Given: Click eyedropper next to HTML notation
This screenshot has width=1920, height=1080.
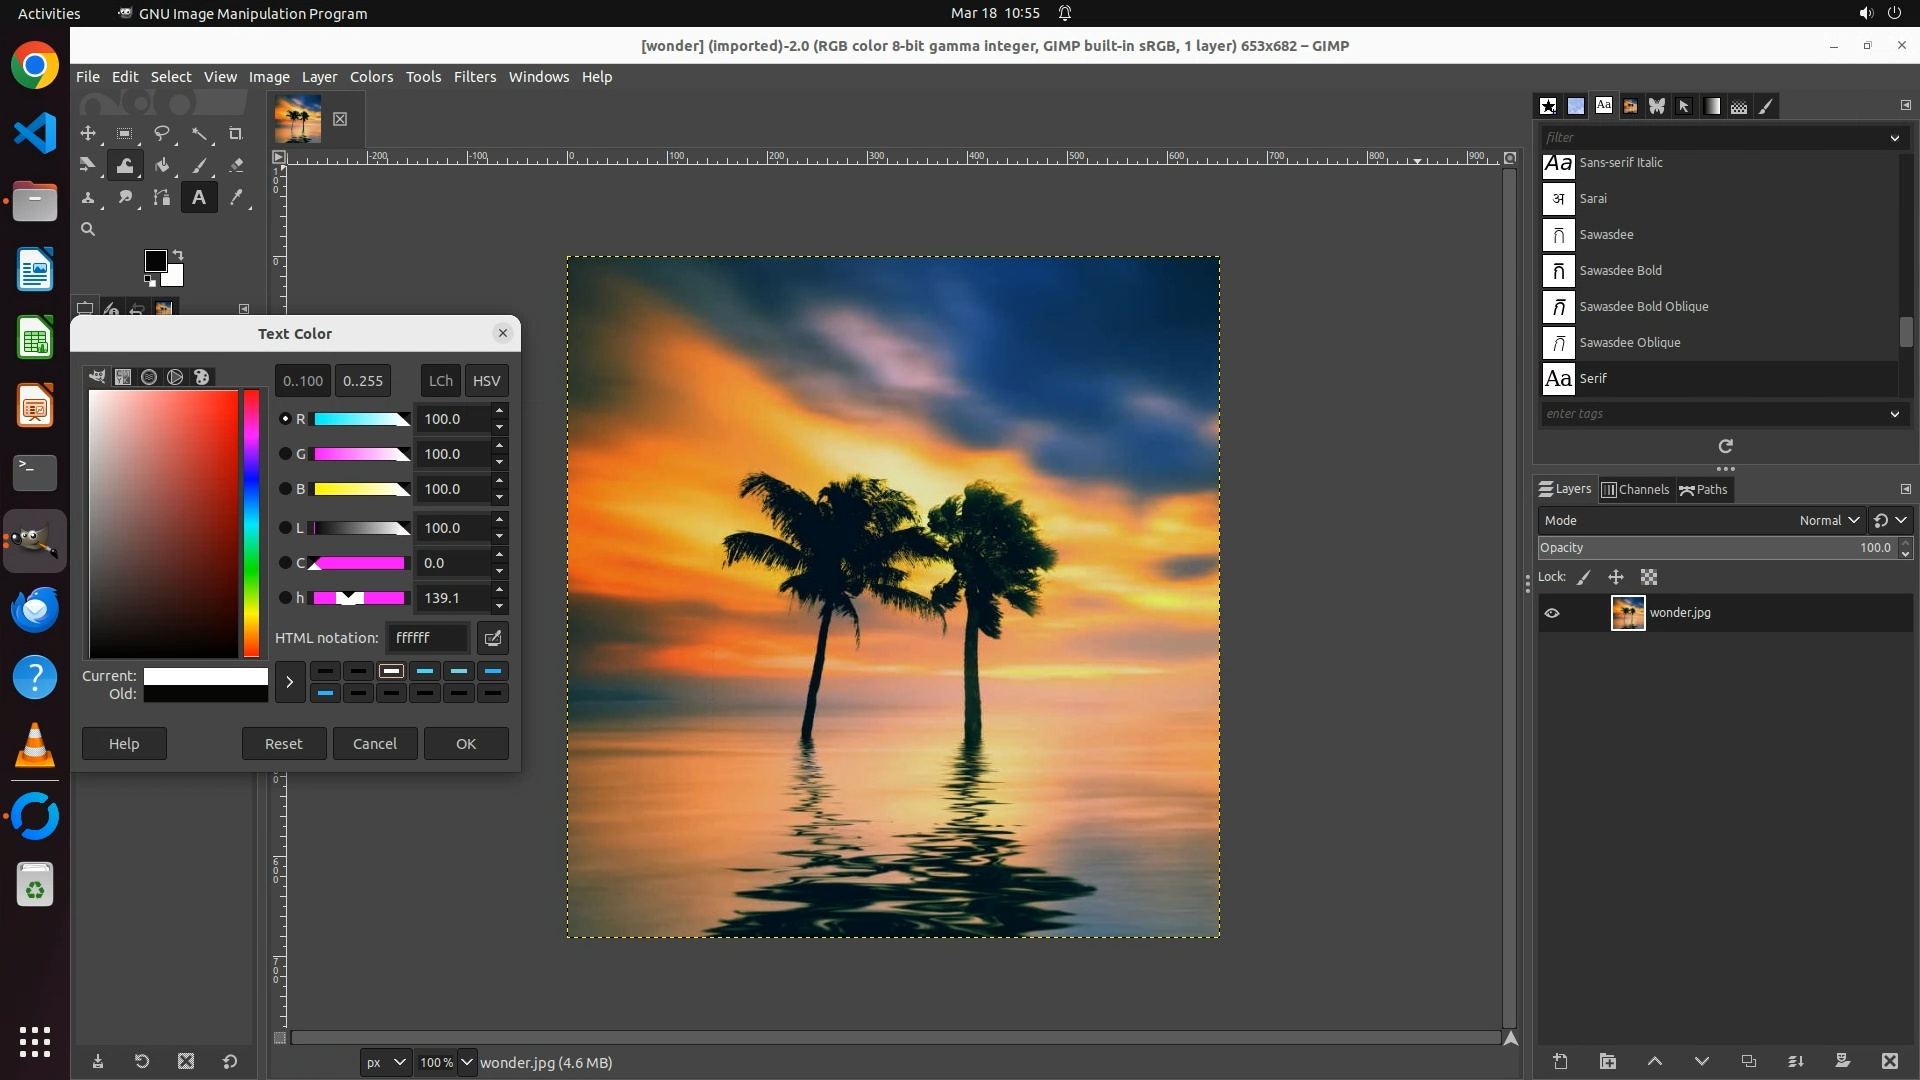Looking at the screenshot, I should coord(492,638).
